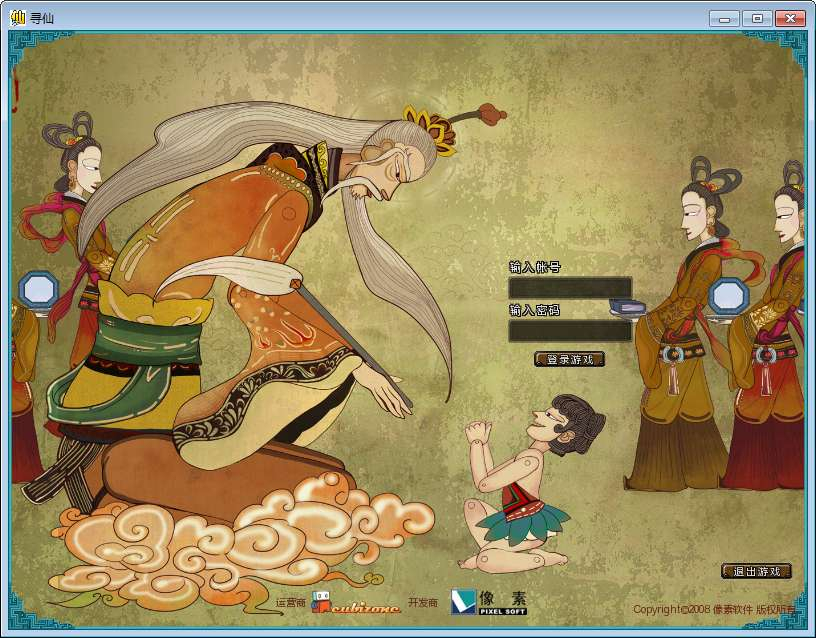Viewport: 816px width, 638px height.
Task: Close the 寻仙 window
Action: (x=790, y=19)
